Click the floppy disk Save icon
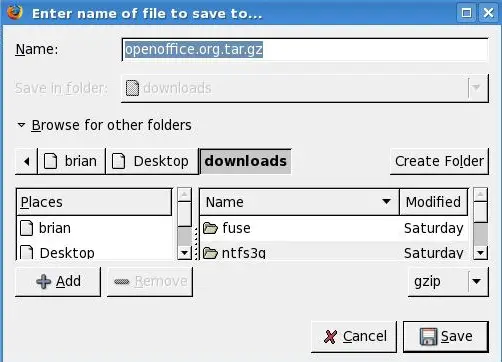502x362 pixels. tap(428, 337)
